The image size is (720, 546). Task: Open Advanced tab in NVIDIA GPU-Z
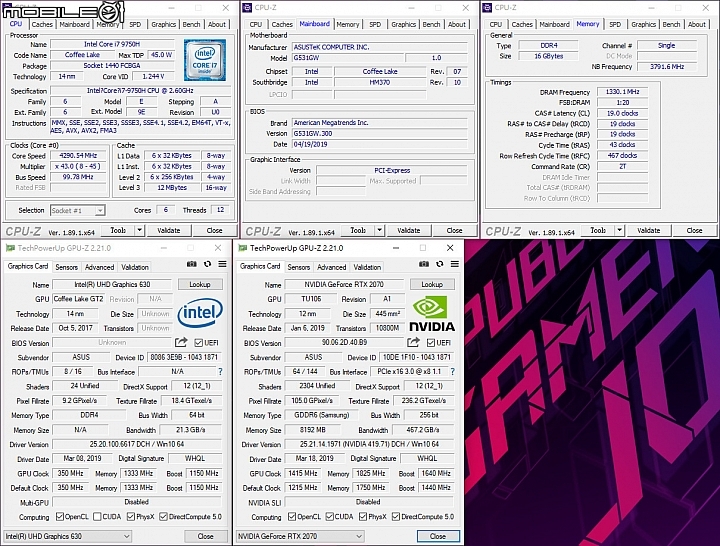[x=332, y=267]
